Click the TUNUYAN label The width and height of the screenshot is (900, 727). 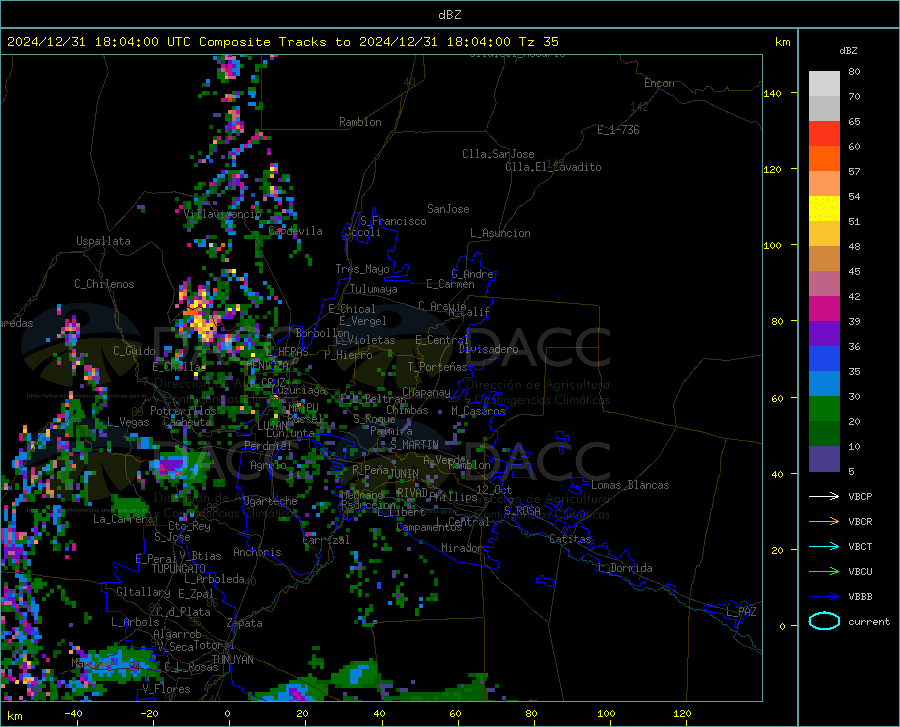232,660
